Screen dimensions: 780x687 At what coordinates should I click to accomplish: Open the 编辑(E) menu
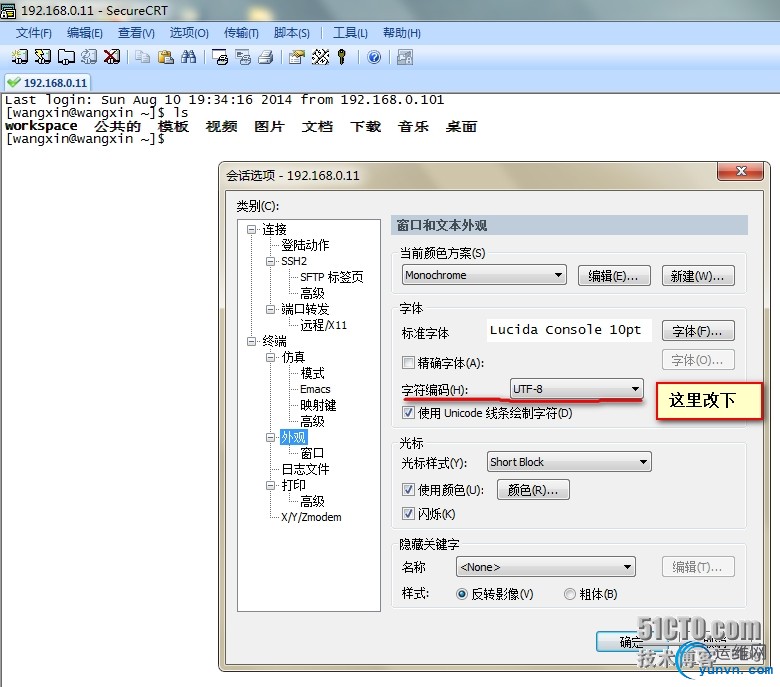(85, 33)
